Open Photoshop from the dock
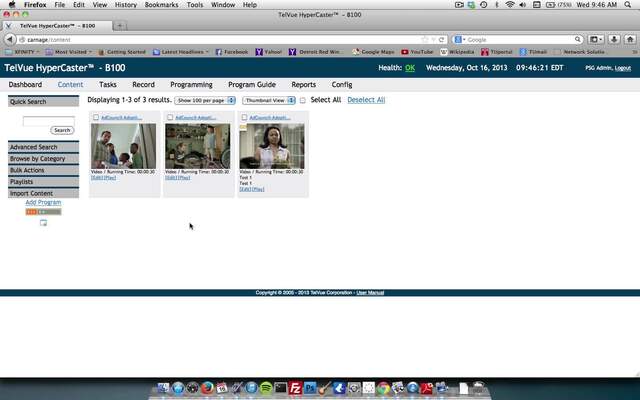The width and height of the screenshot is (640, 400). coord(310,387)
